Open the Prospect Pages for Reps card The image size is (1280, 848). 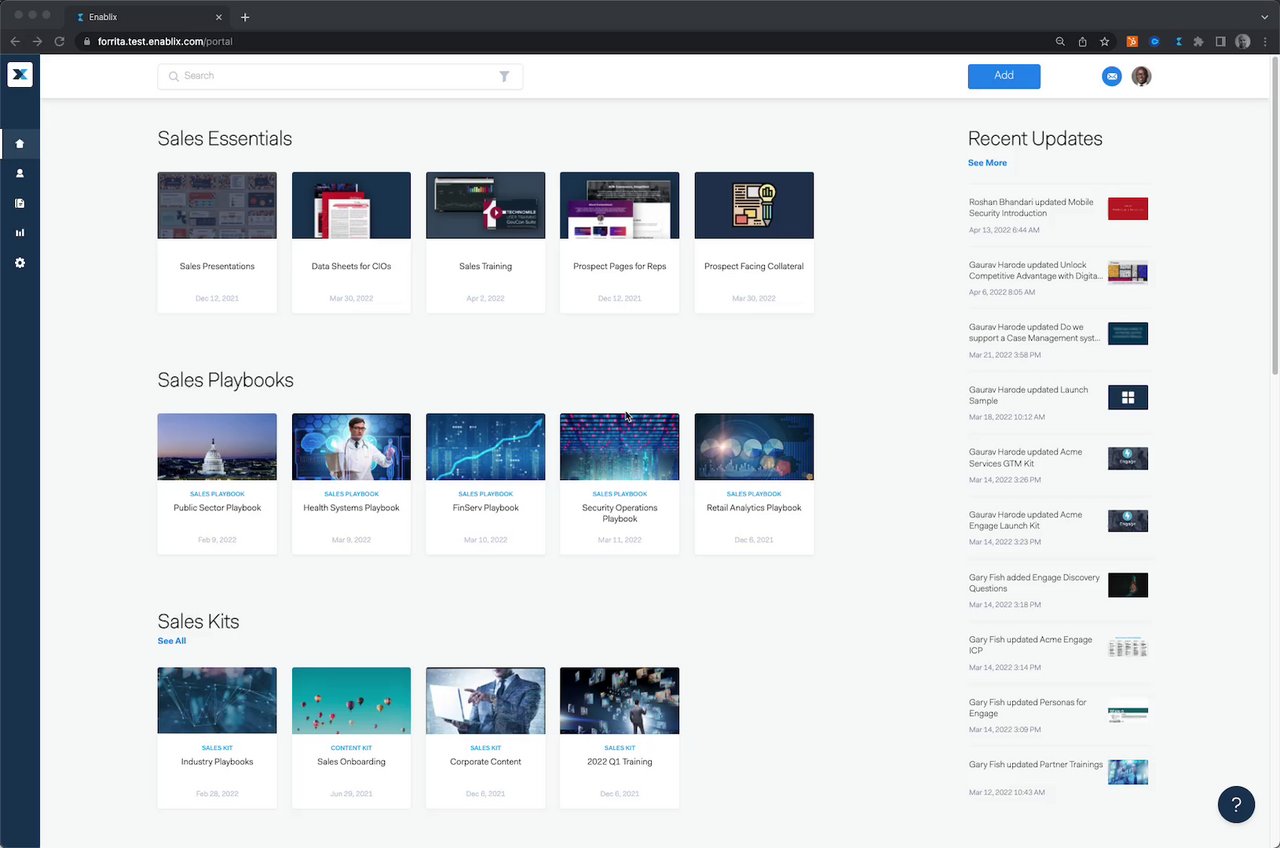(x=619, y=242)
